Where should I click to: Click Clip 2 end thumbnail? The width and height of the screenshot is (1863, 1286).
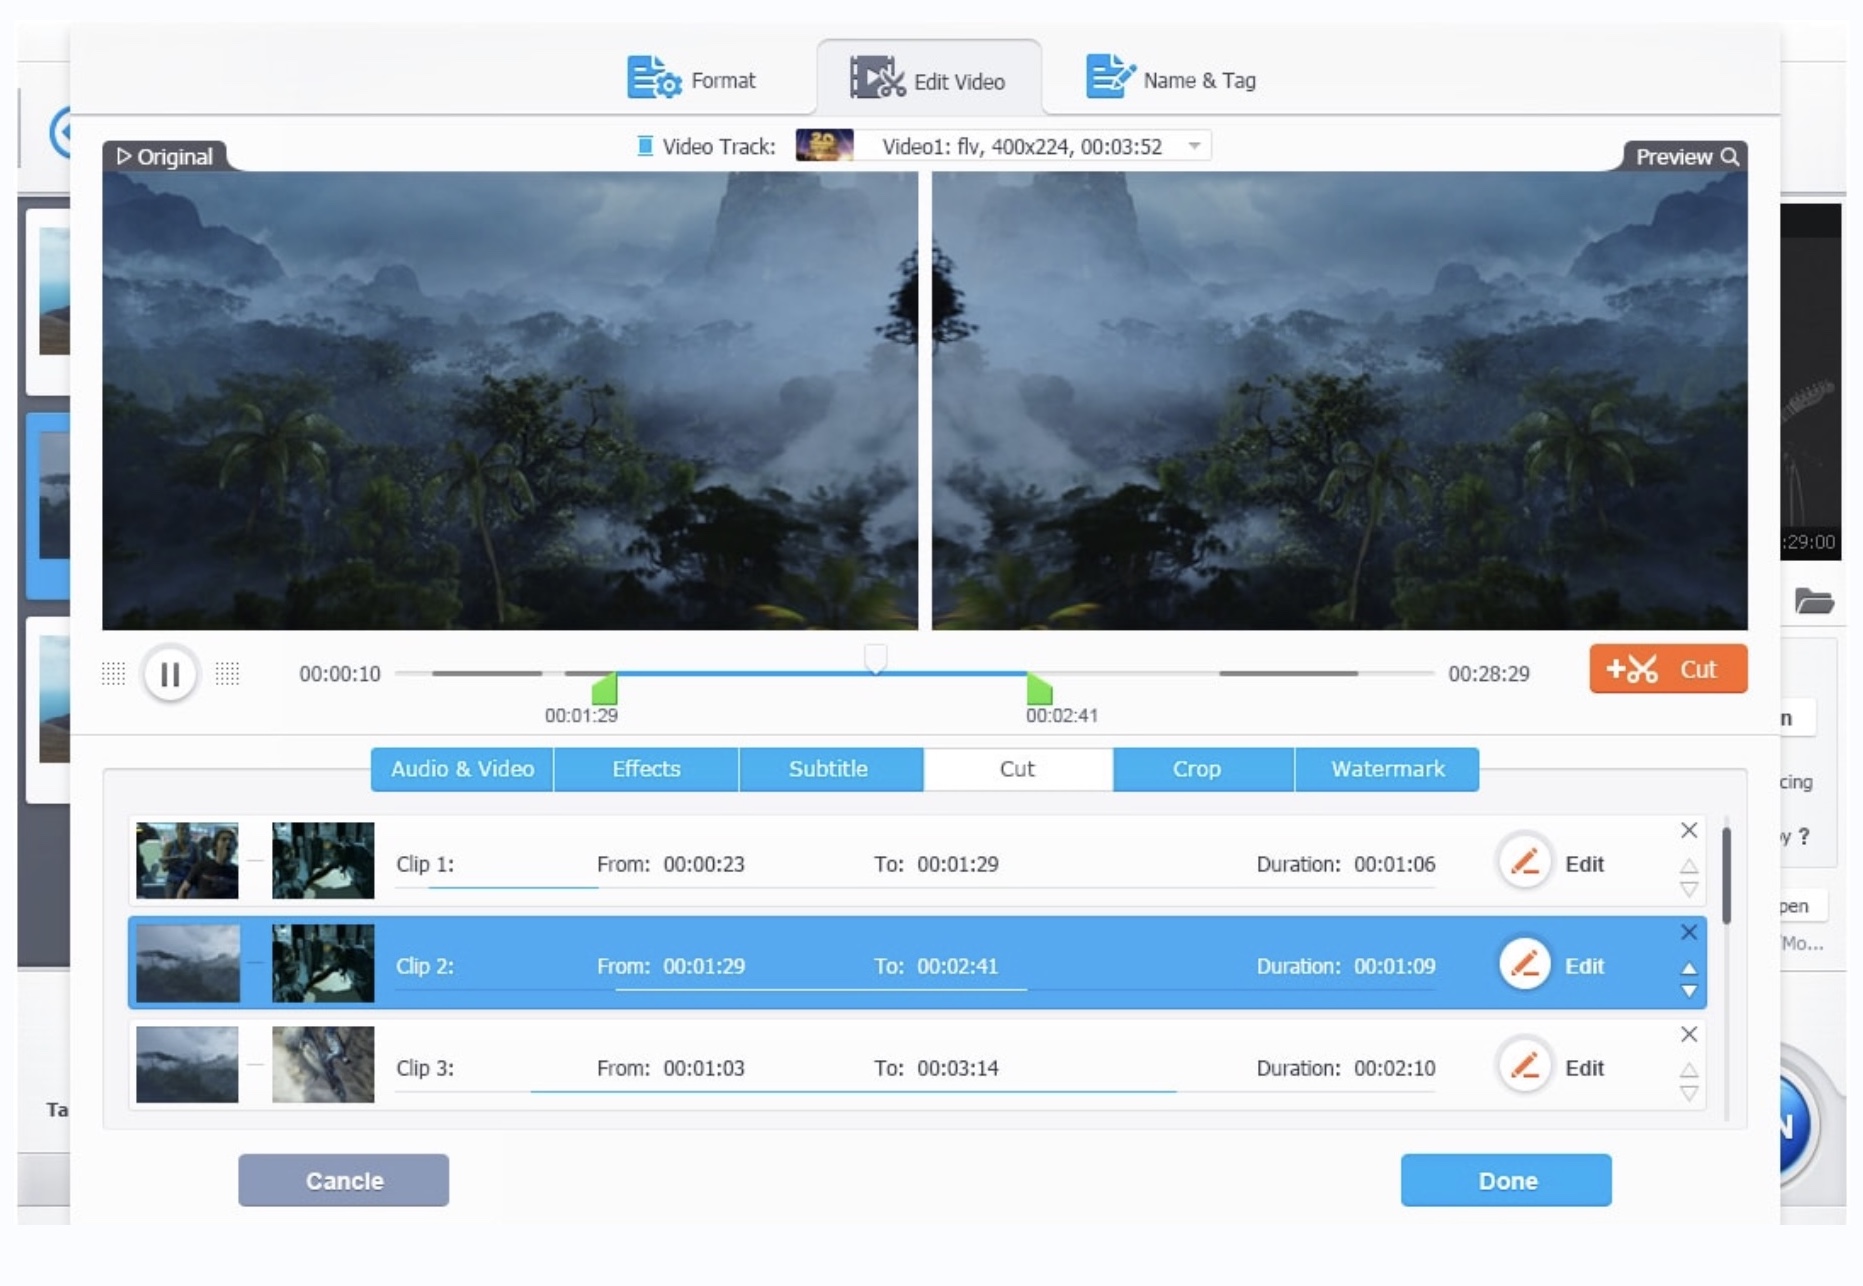323,963
